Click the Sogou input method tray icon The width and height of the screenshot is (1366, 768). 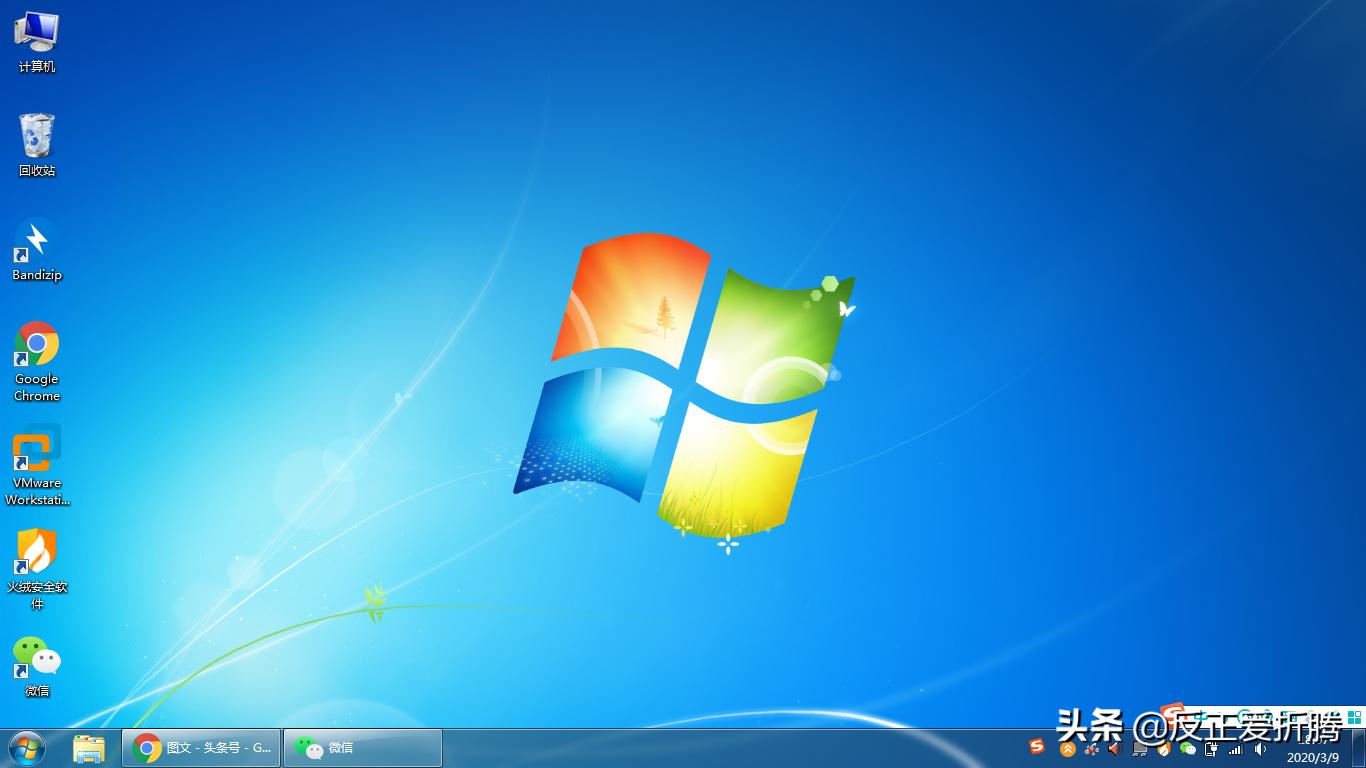click(x=1035, y=748)
